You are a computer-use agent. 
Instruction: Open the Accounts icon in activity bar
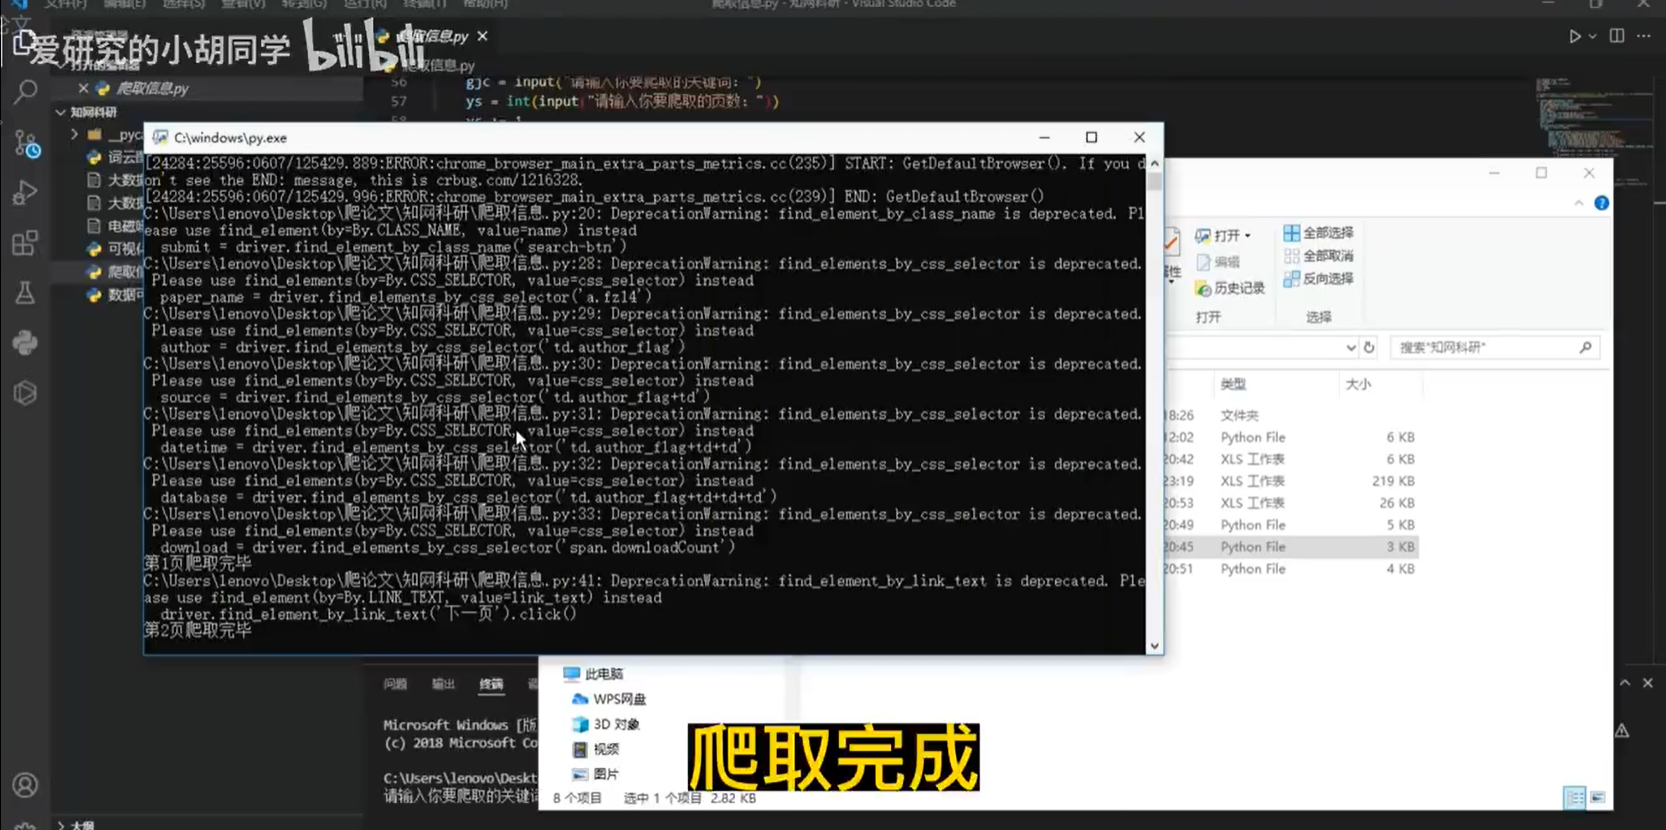(x=25, y=785)
